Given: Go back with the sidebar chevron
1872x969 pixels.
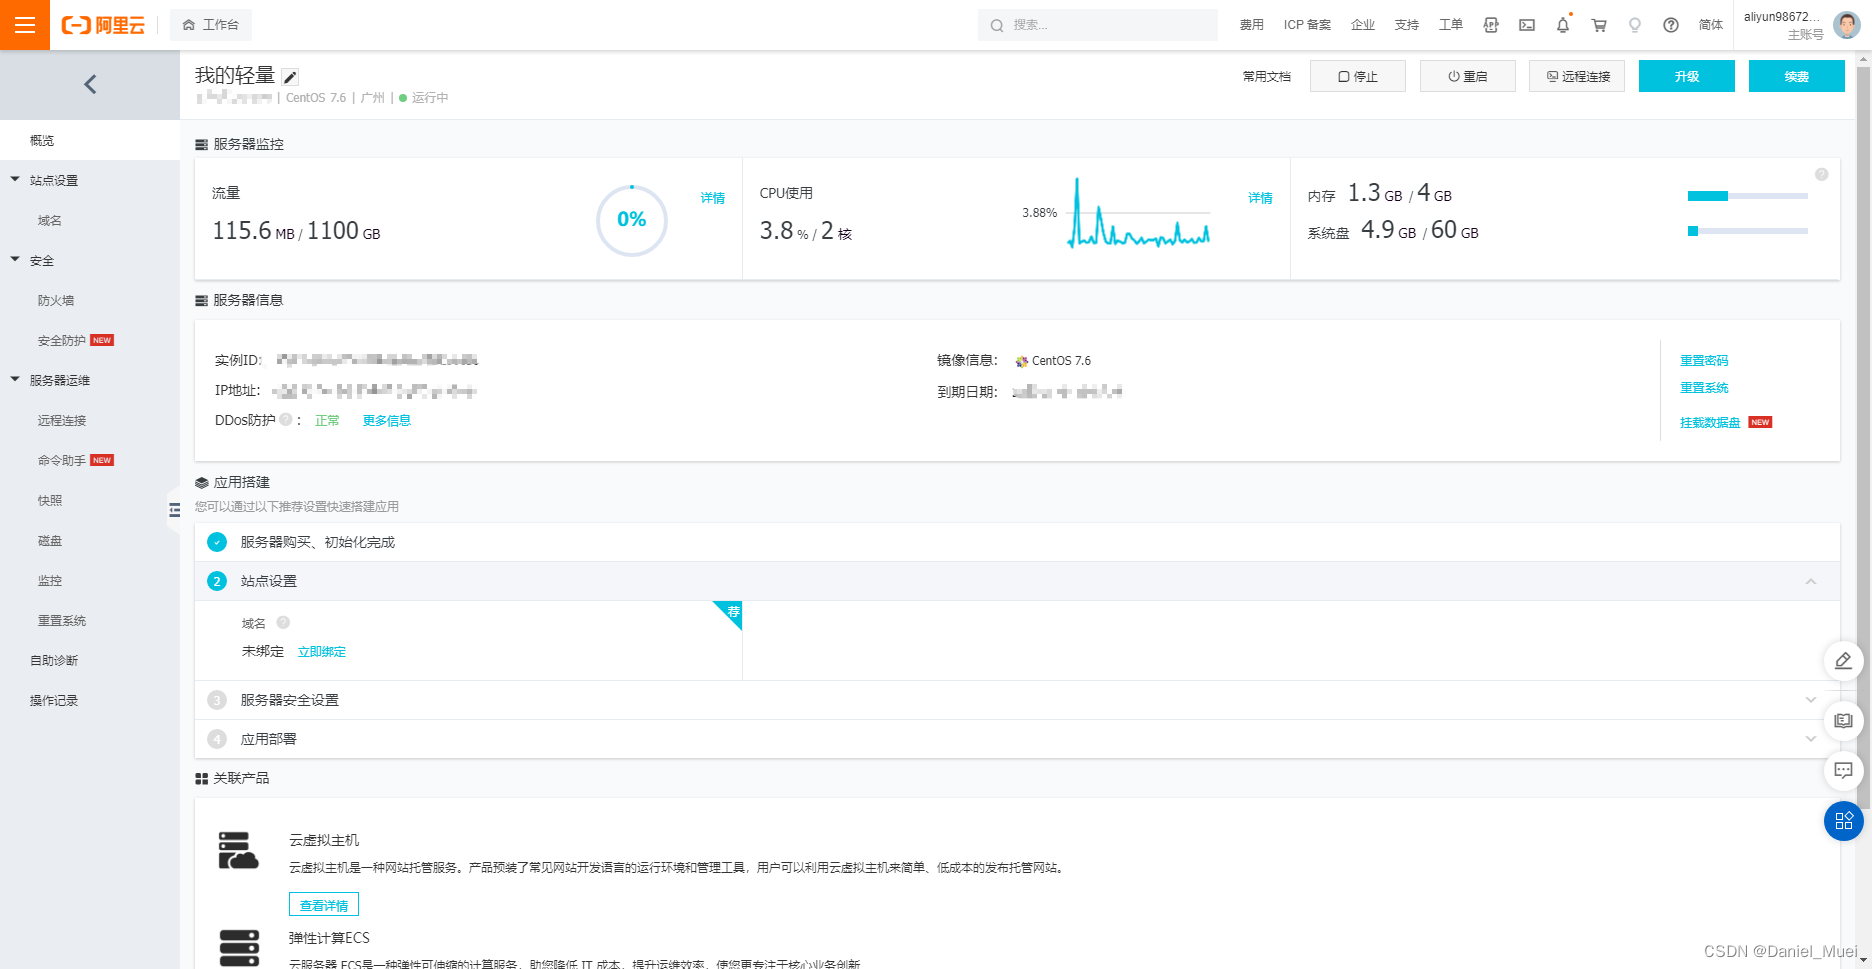Looking at the screenshot, I should pos(90,84).
